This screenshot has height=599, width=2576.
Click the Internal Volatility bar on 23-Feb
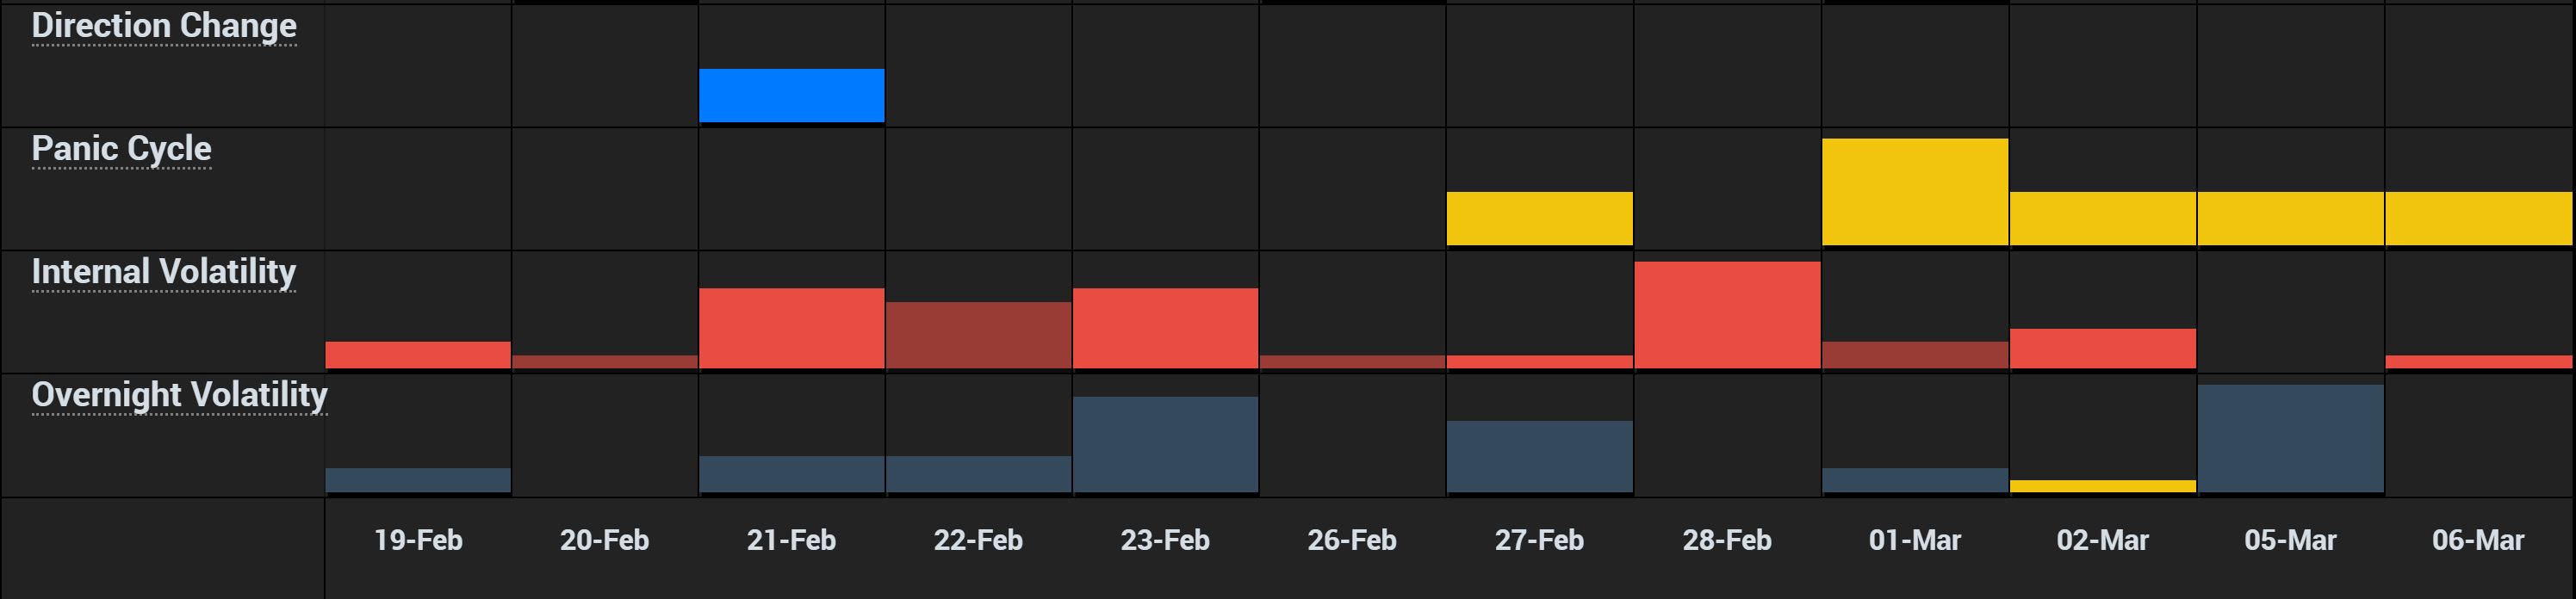(x=1165, y=328)
